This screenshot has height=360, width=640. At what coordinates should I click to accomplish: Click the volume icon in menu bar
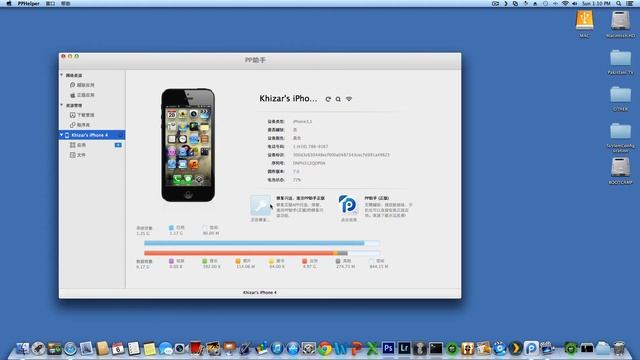pos(575,3)
